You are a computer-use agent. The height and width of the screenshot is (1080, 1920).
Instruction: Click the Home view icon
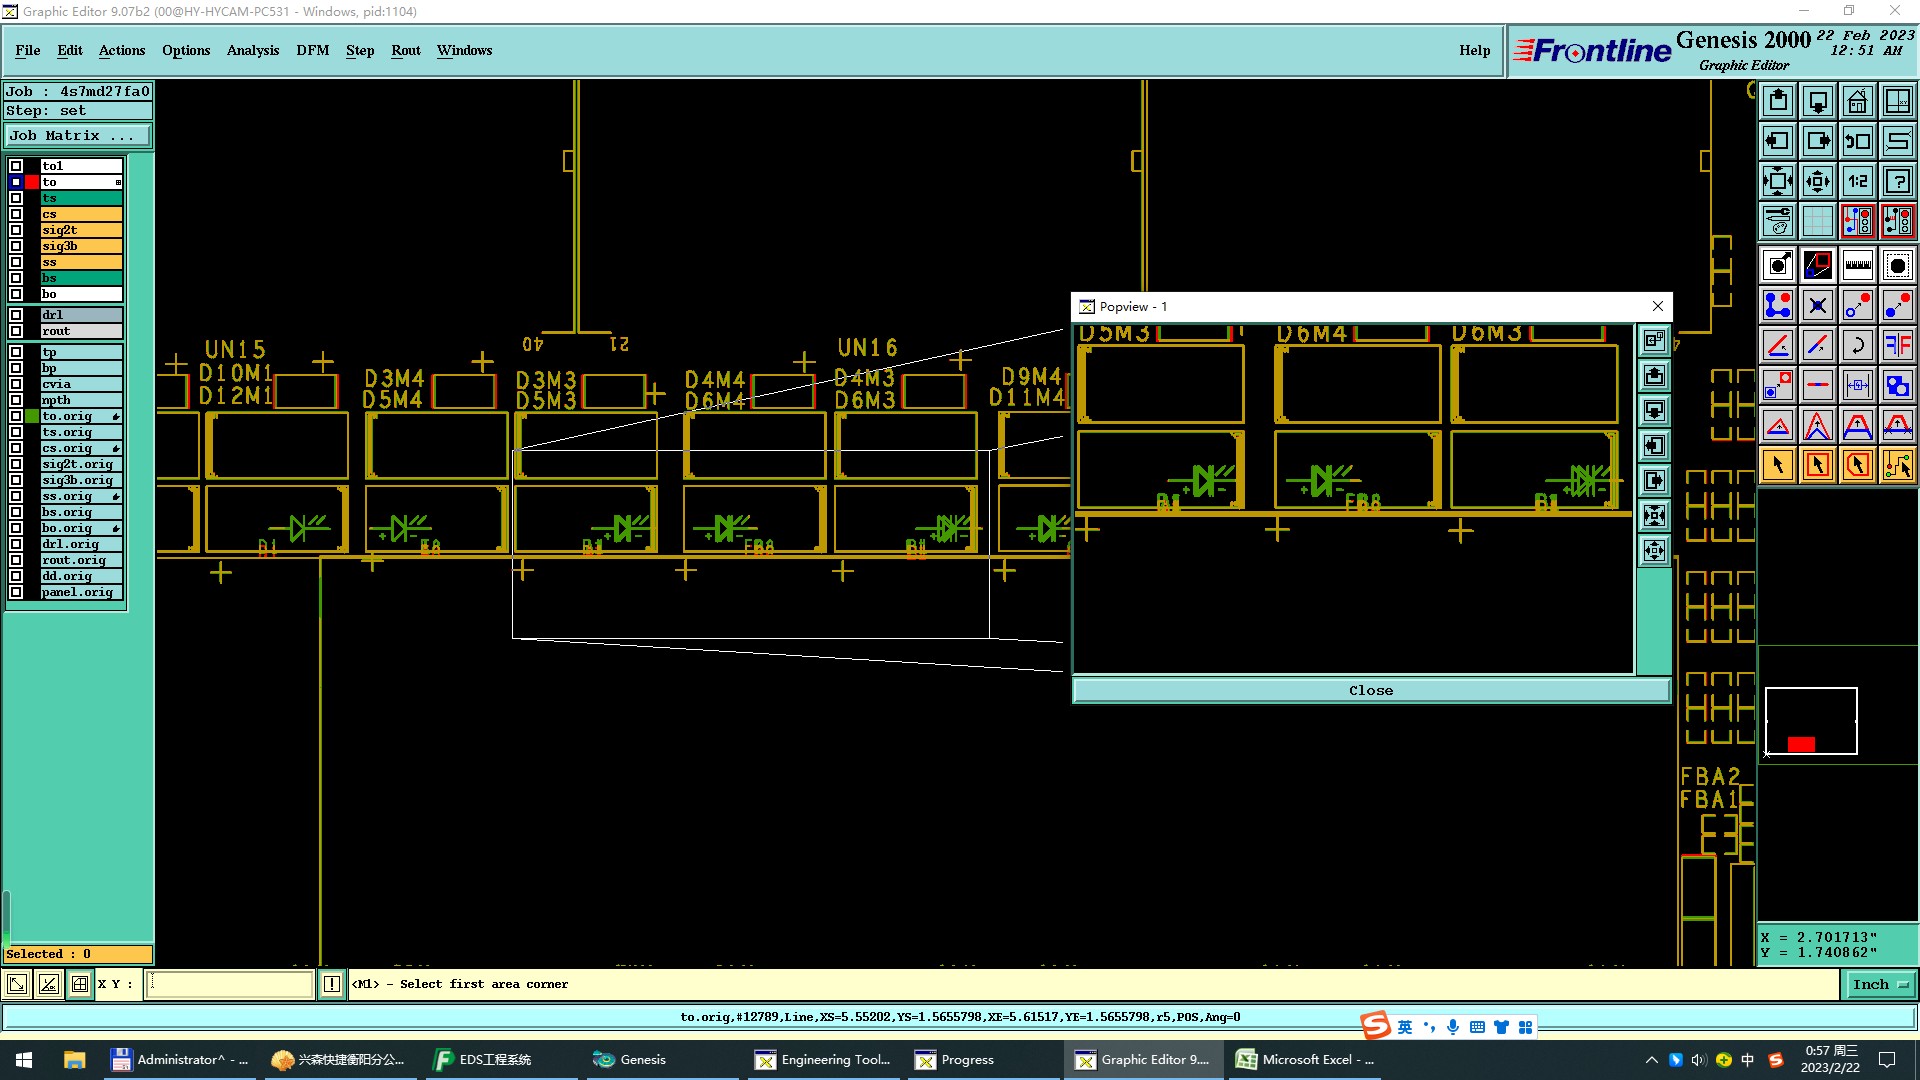click(1857, 101)
